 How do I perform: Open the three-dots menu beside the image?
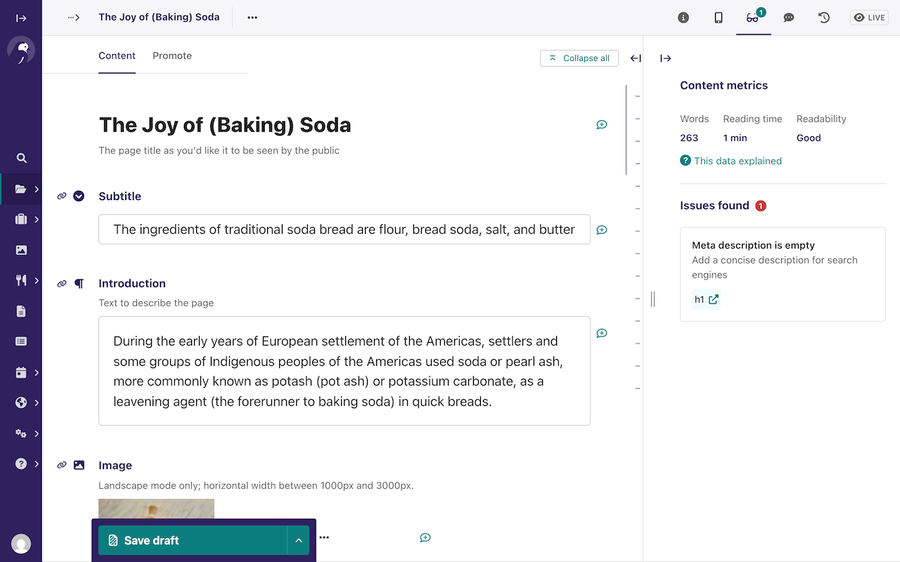click(x=324, y=537)
